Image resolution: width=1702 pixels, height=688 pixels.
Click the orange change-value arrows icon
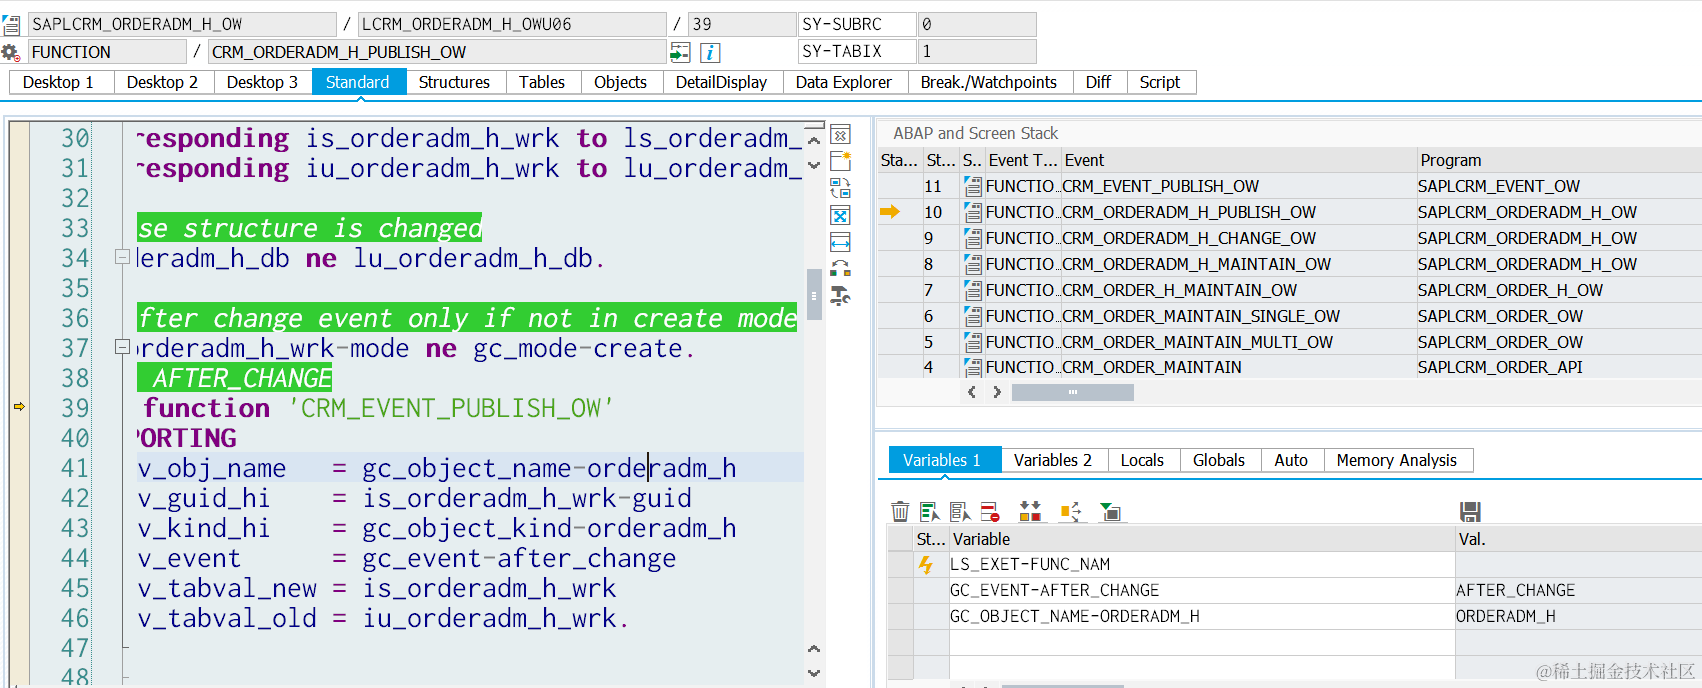(x=1070, y=512)
